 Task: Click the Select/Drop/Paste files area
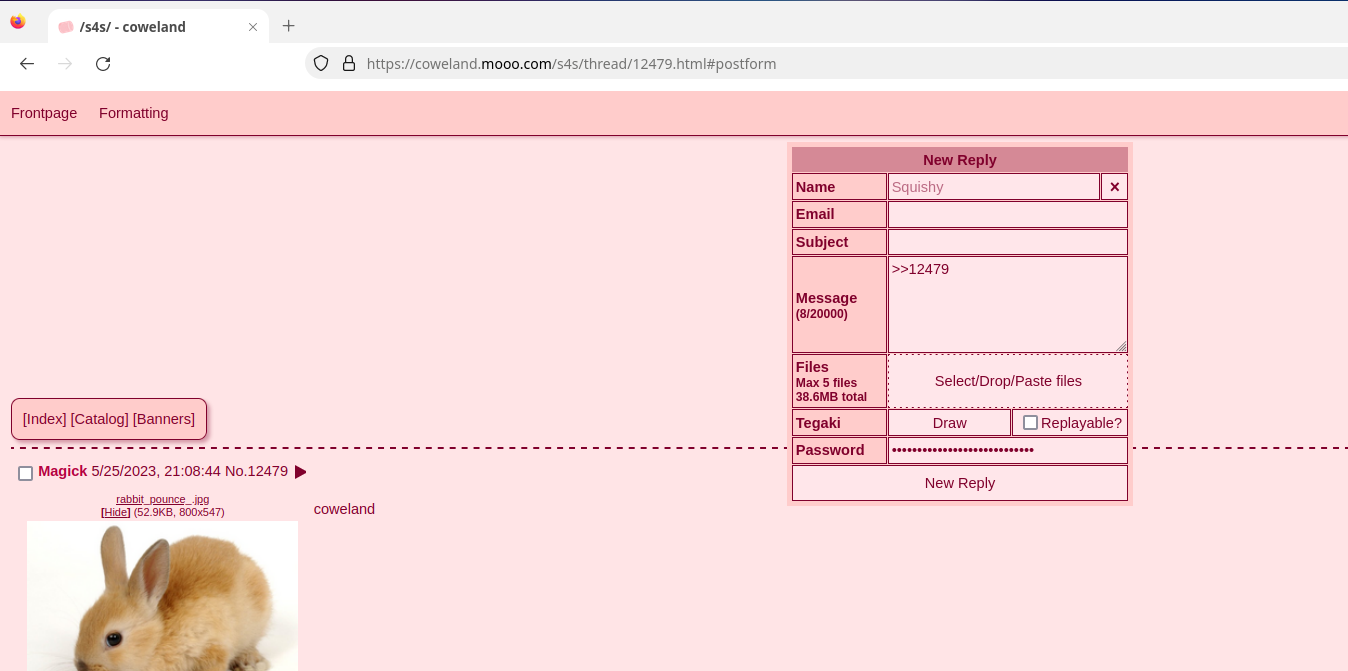(x=1007, y=381)
